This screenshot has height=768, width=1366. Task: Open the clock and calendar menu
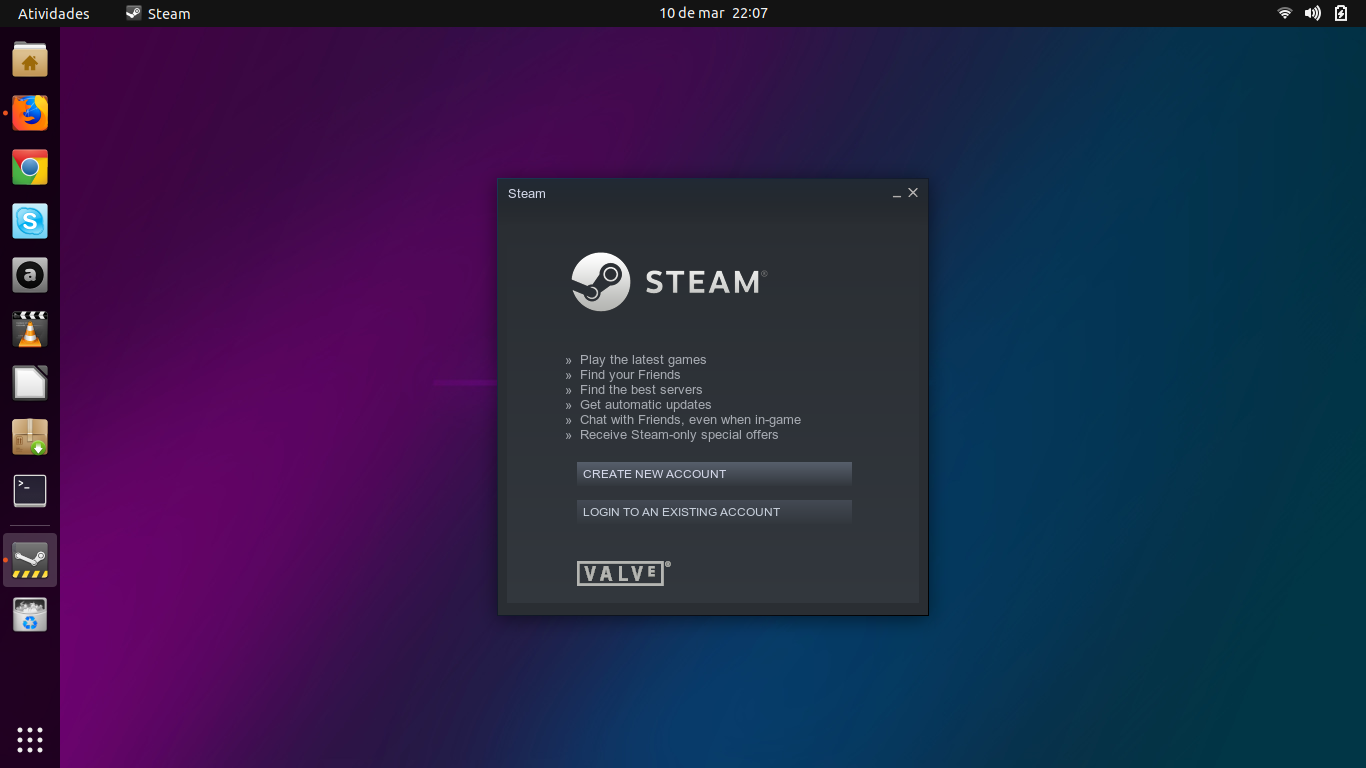[x=714, y=13]
